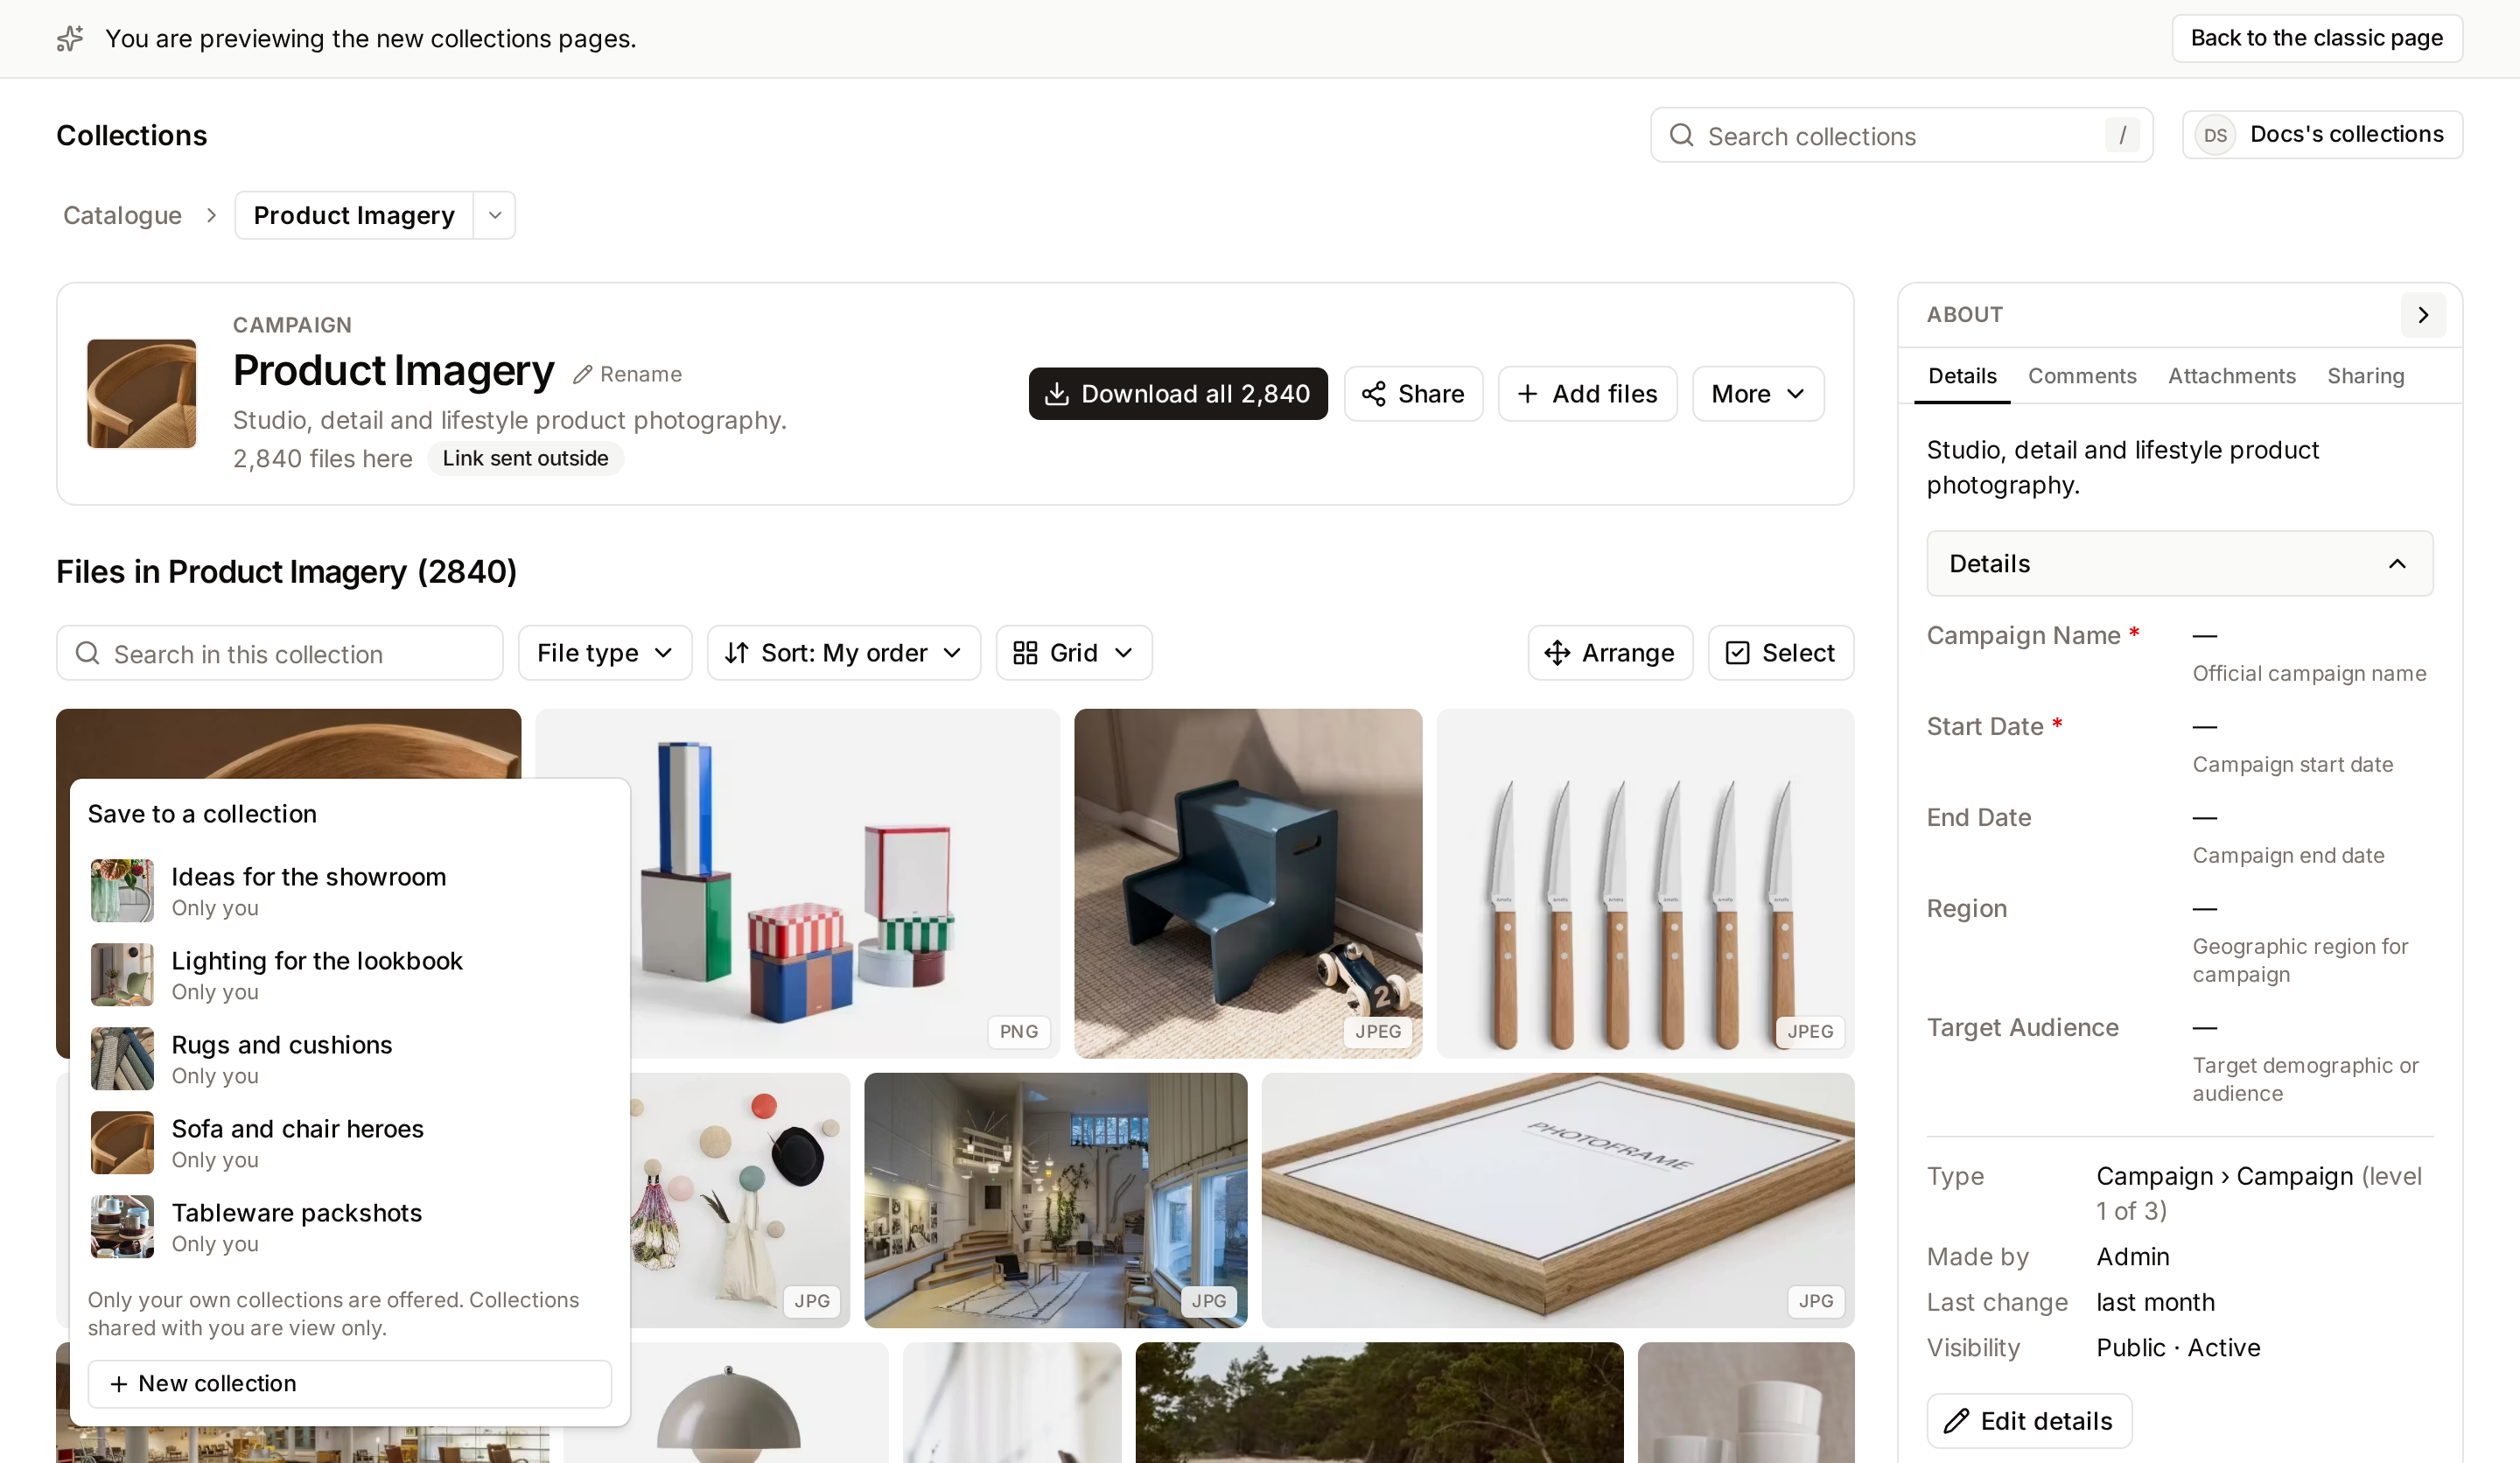Click Back to the classic page
2520x1463 pixels.
click(x=2316, y=38)
